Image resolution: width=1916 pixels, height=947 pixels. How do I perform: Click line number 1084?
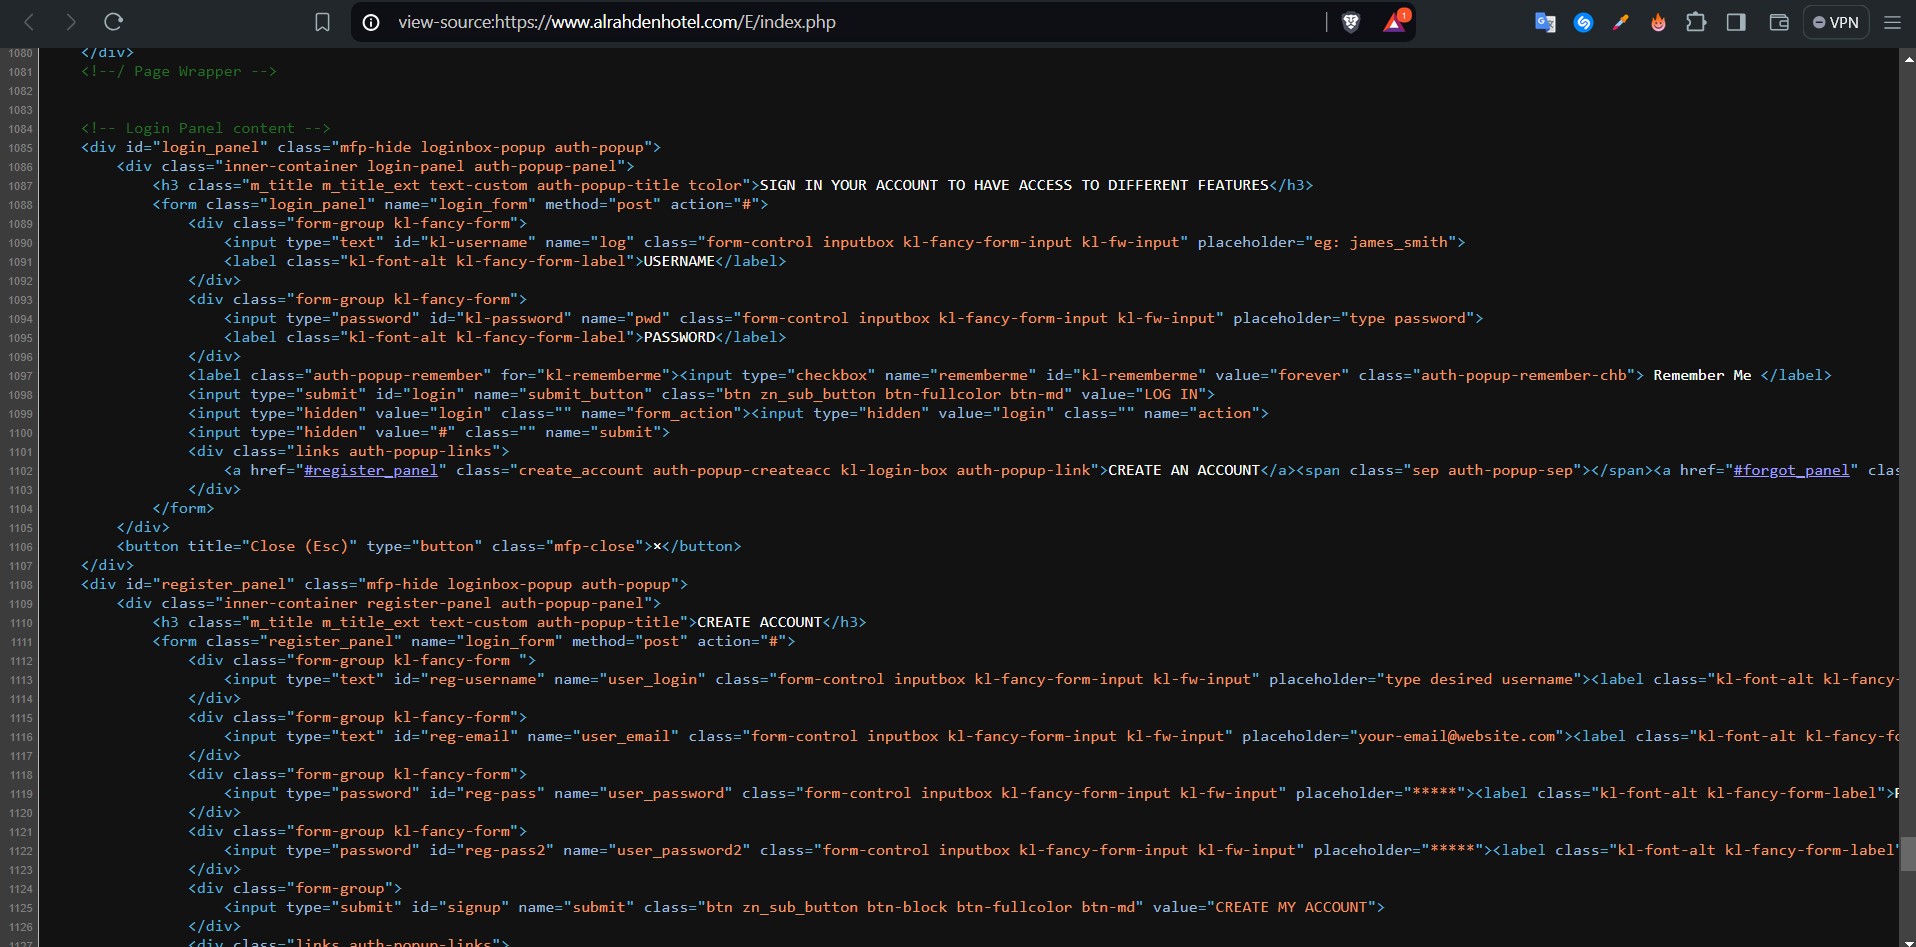[x=20, y=129]
